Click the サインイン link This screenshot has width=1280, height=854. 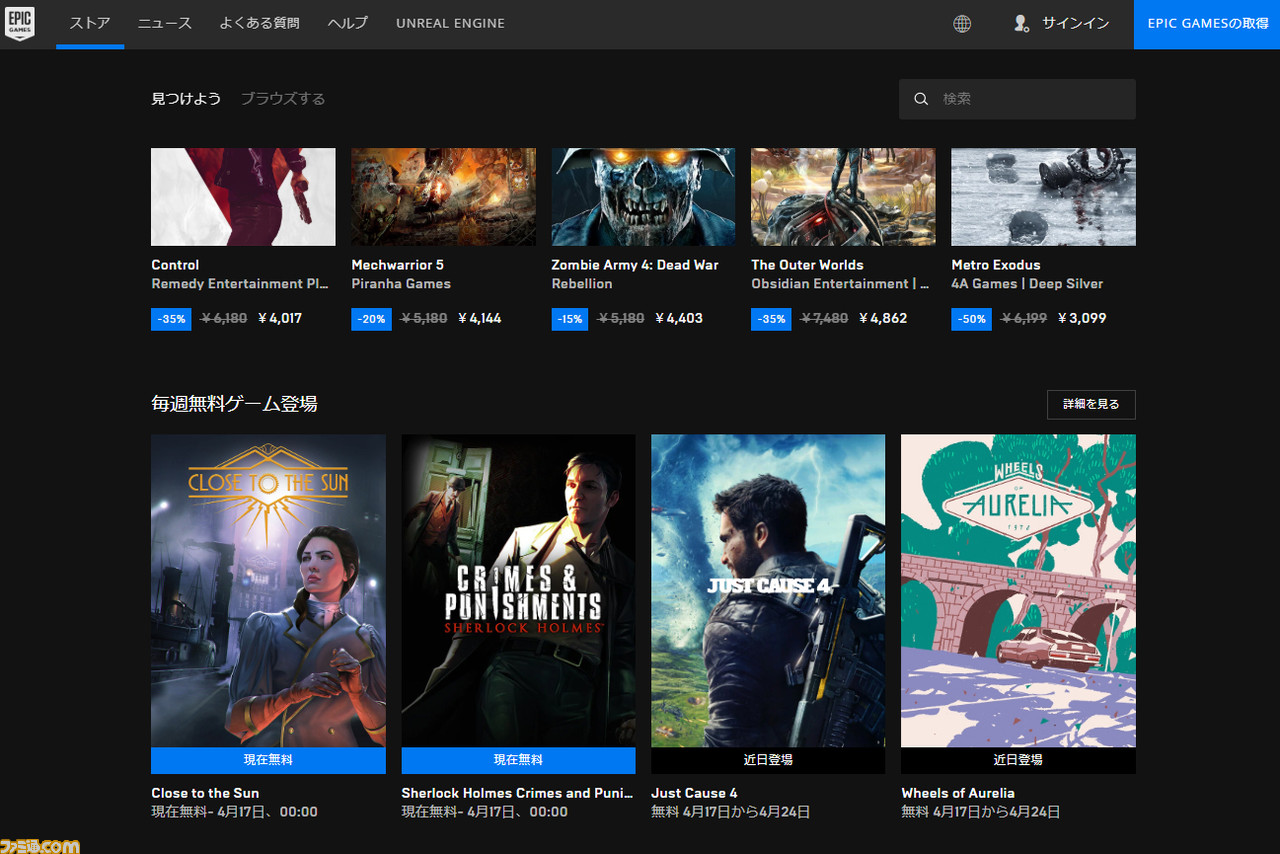click(x=1076, y=23)
